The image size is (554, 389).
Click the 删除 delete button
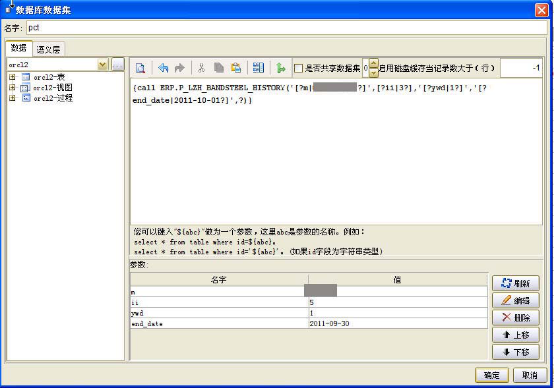pos(516,318)
